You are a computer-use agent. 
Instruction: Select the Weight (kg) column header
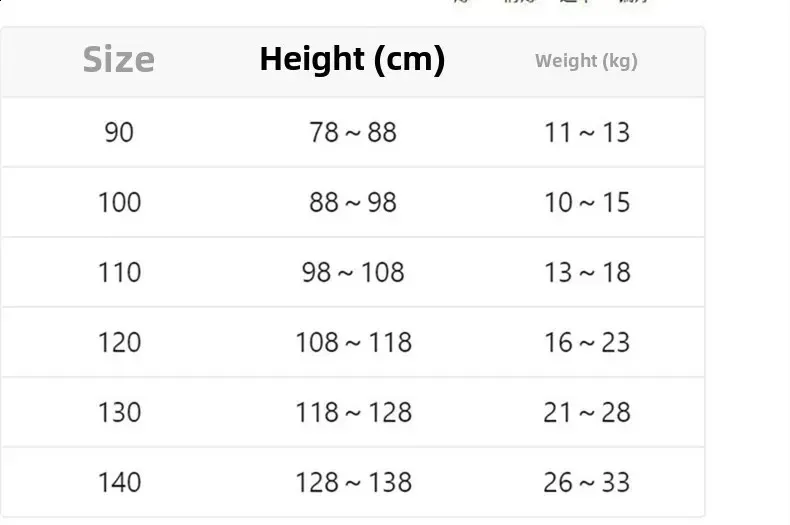coord(586,61)
